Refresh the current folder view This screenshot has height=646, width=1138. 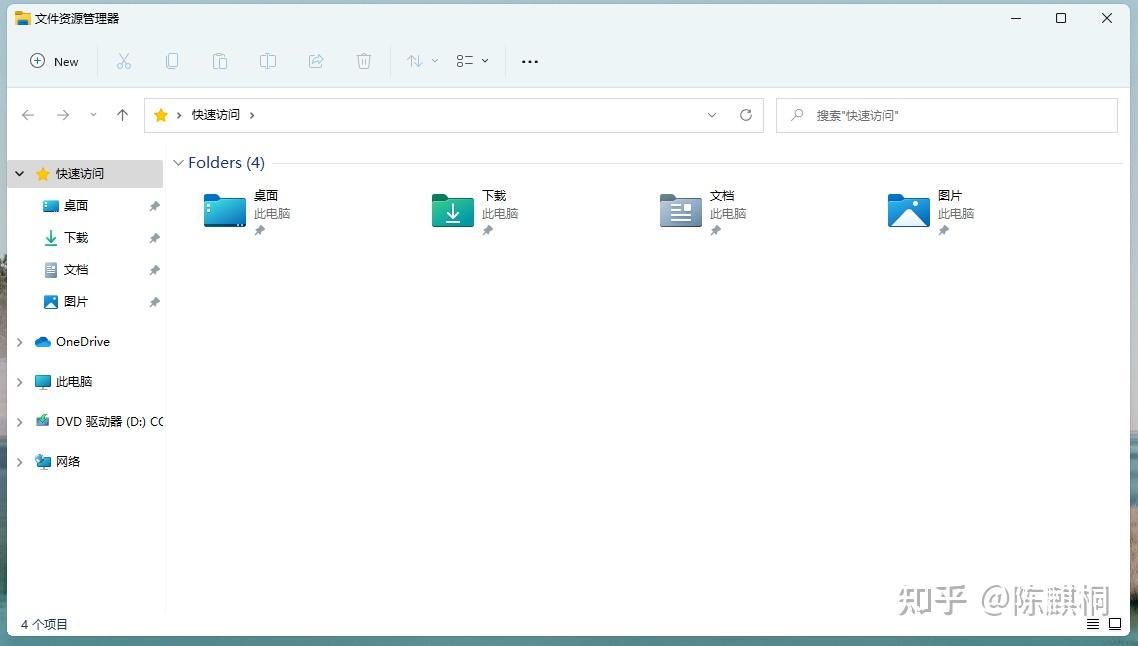pos(745,115)
